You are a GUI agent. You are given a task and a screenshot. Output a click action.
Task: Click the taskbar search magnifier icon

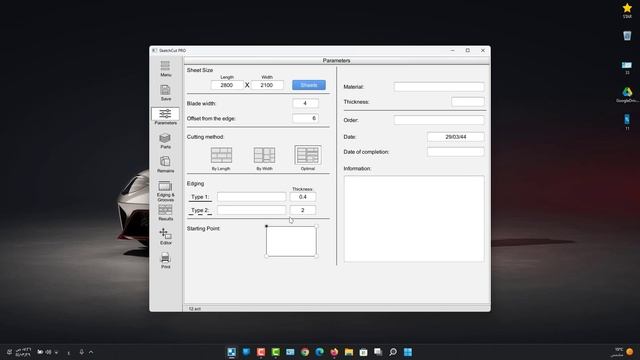[x=393, y=352]
